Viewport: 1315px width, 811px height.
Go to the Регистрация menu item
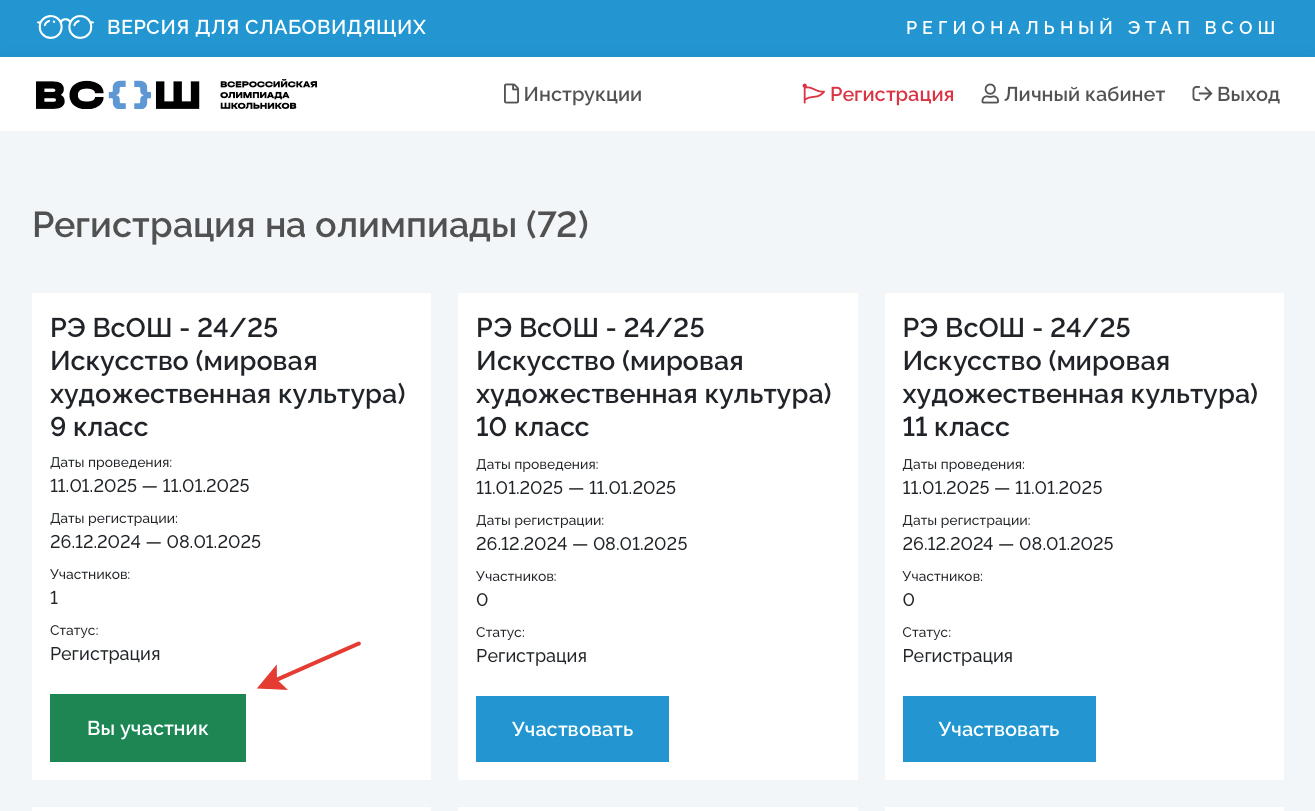(891, 95)
